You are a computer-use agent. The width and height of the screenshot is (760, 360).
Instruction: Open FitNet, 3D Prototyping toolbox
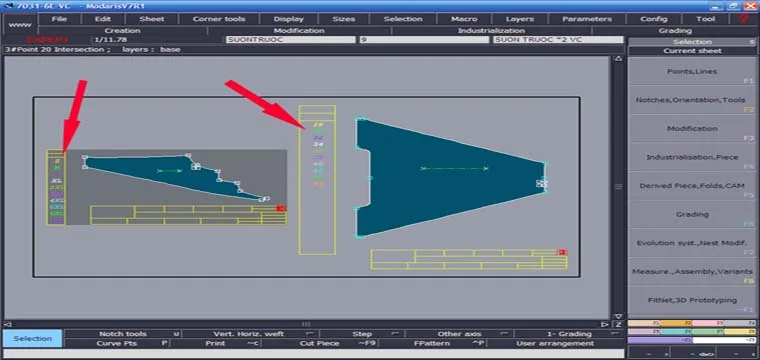coord(692,300)
